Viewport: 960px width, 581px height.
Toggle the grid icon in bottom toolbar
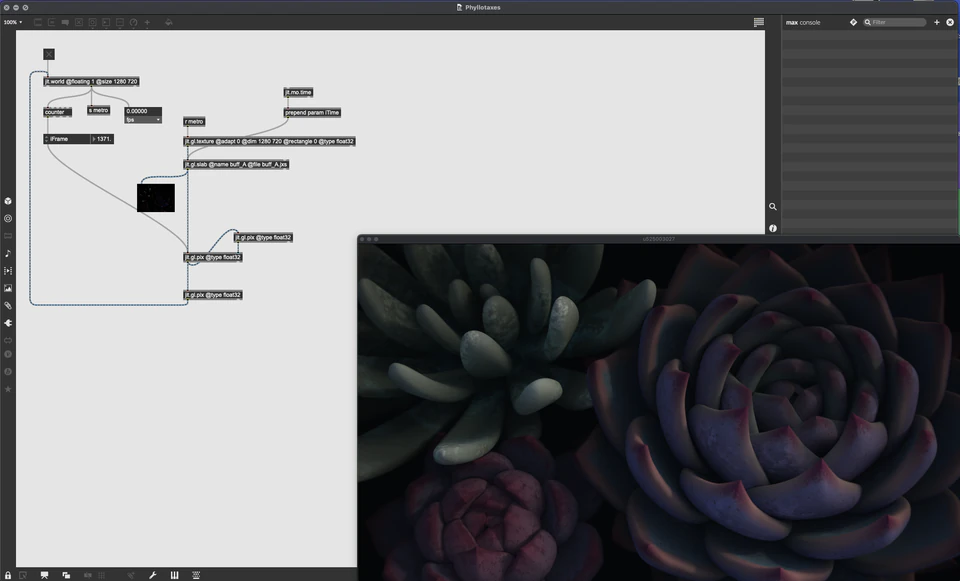coord(102,575)
